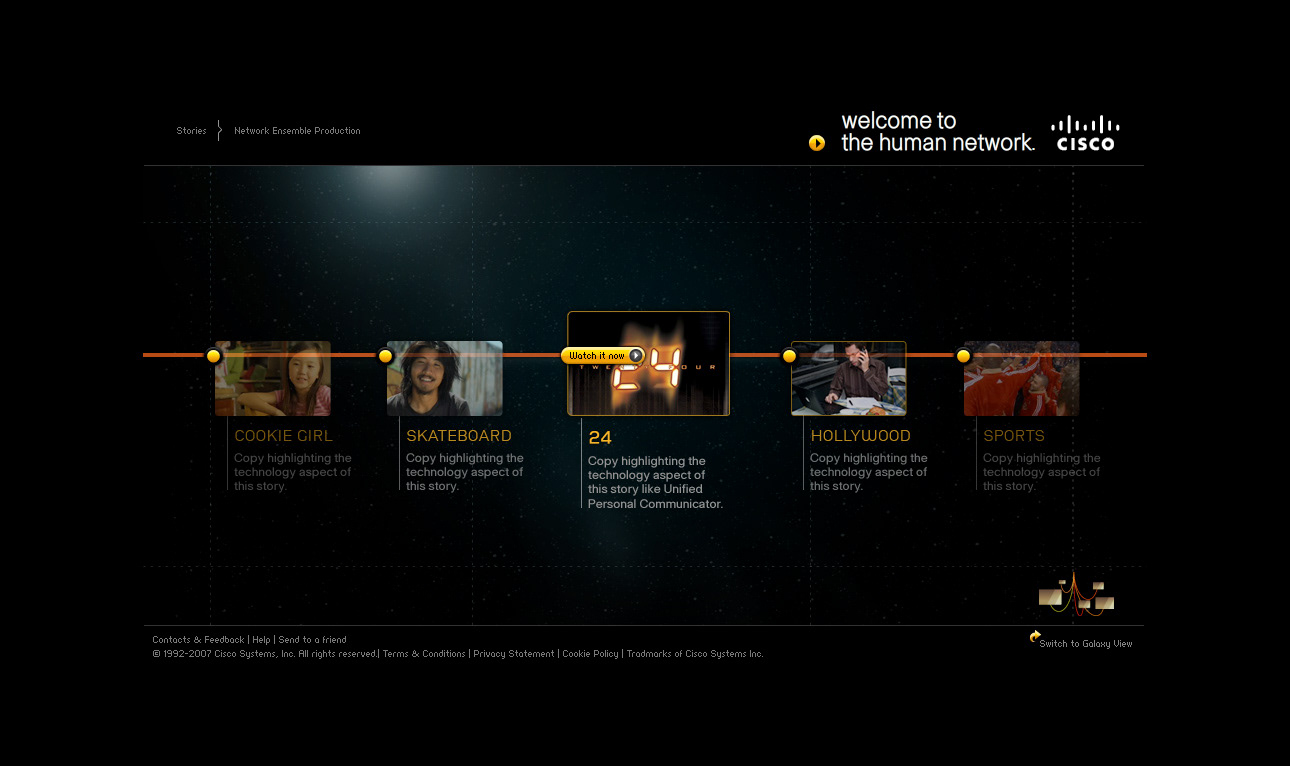
Task: Open the Skateboard video thumbnail
Action: pyautogui.click(x=445, y=378)
